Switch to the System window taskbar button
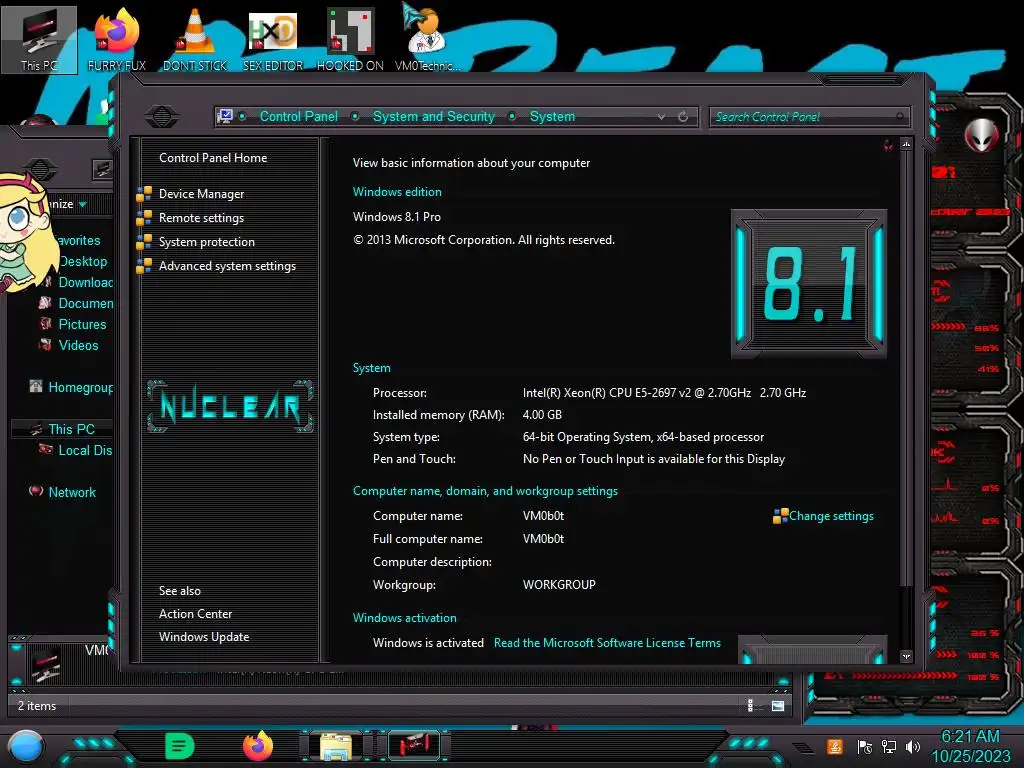This screenshot has width=1024, height=768. pos(414,746)
